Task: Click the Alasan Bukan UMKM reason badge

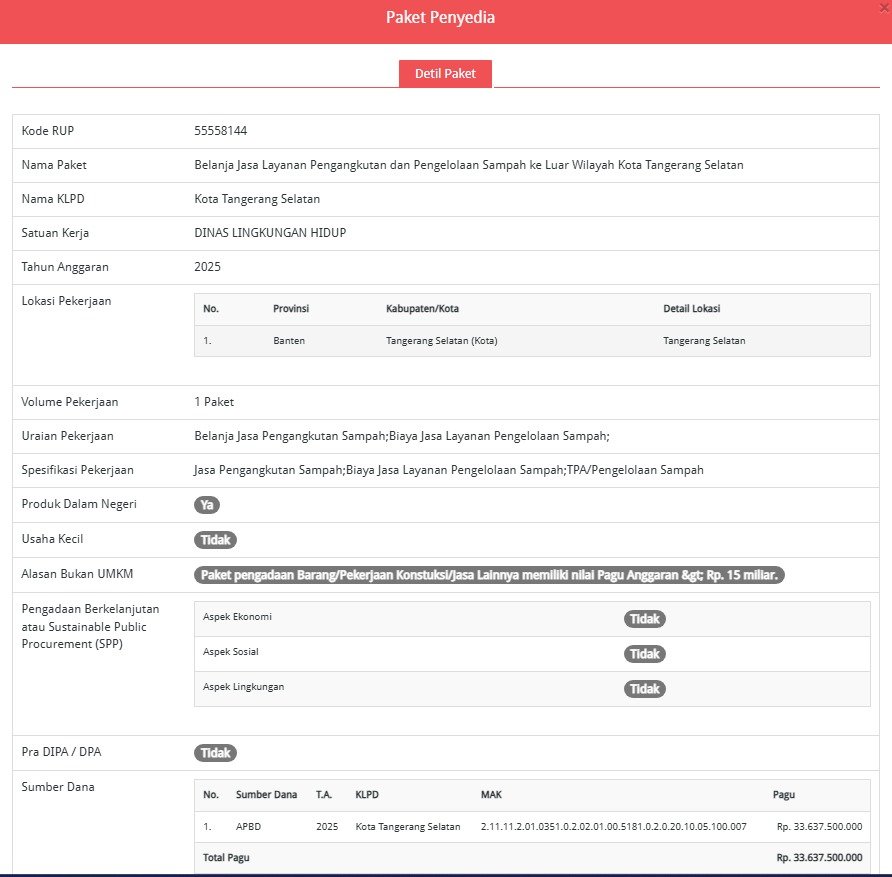Action: pyautogui.click(x=489, y=575)
